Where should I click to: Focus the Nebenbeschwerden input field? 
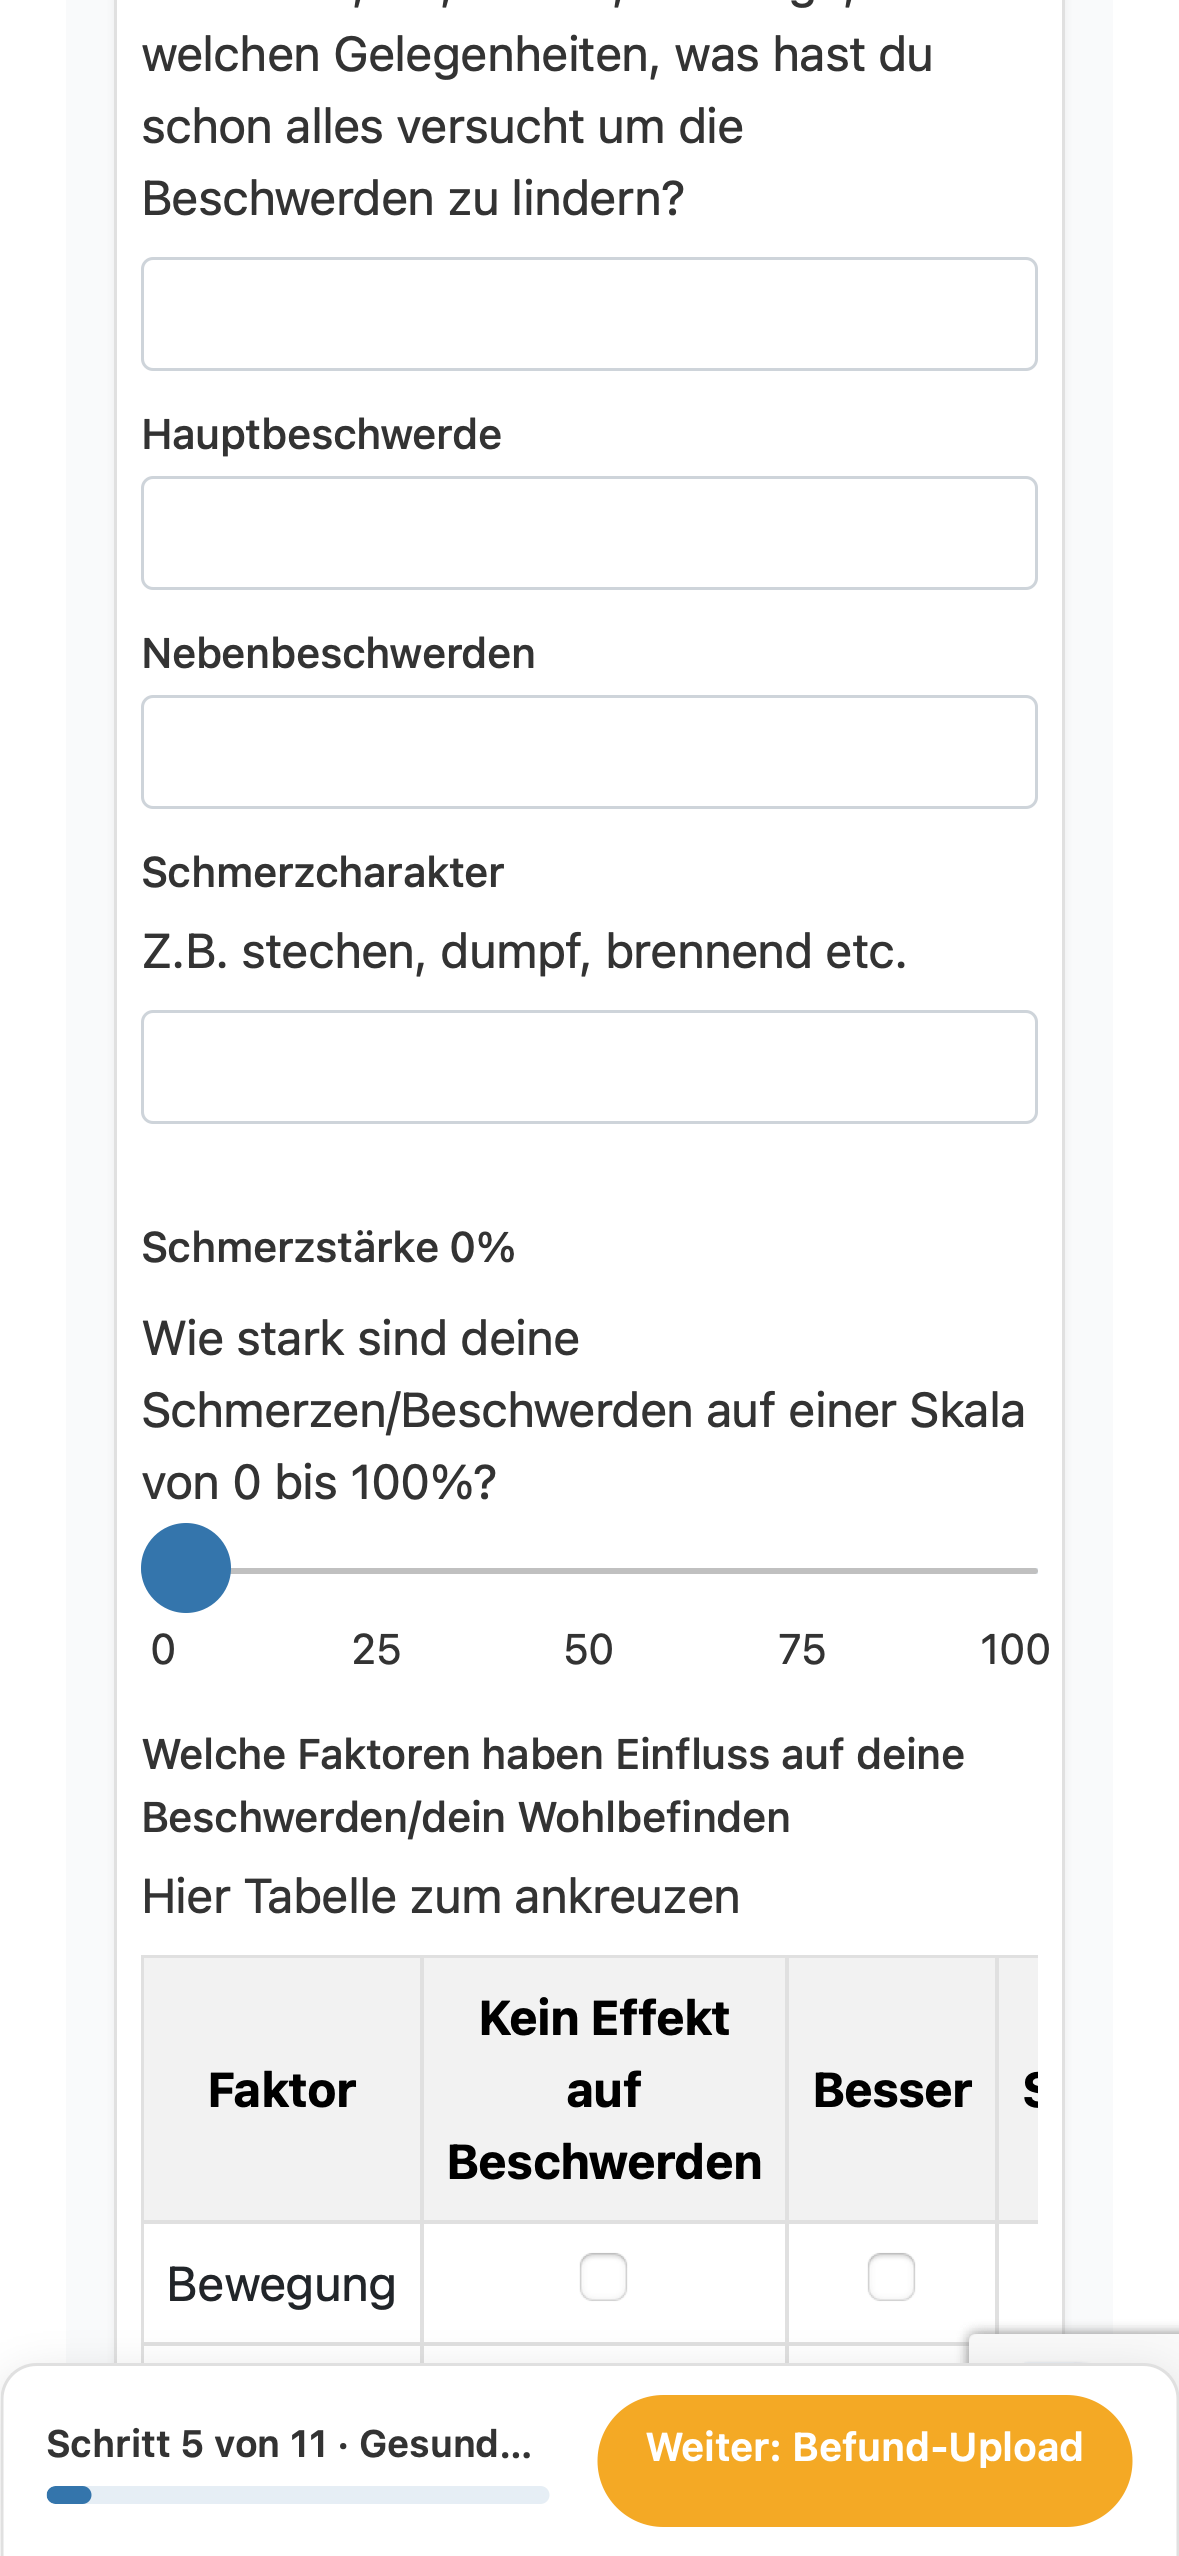click(589, 752)
